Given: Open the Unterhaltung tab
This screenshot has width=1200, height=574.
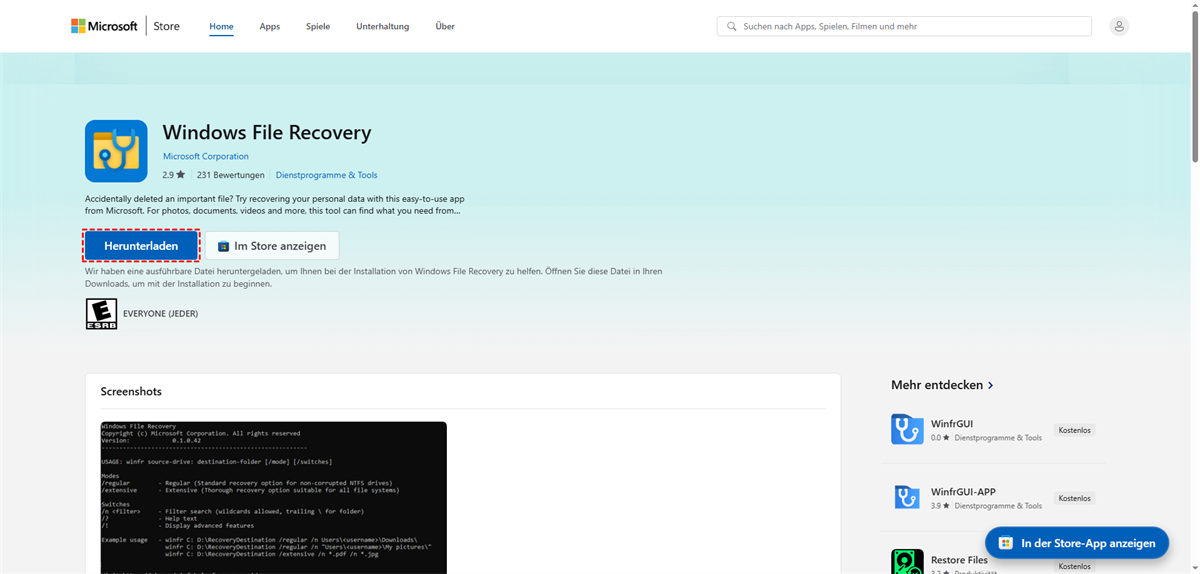Looking at the screenshot, I should (383, 26).
